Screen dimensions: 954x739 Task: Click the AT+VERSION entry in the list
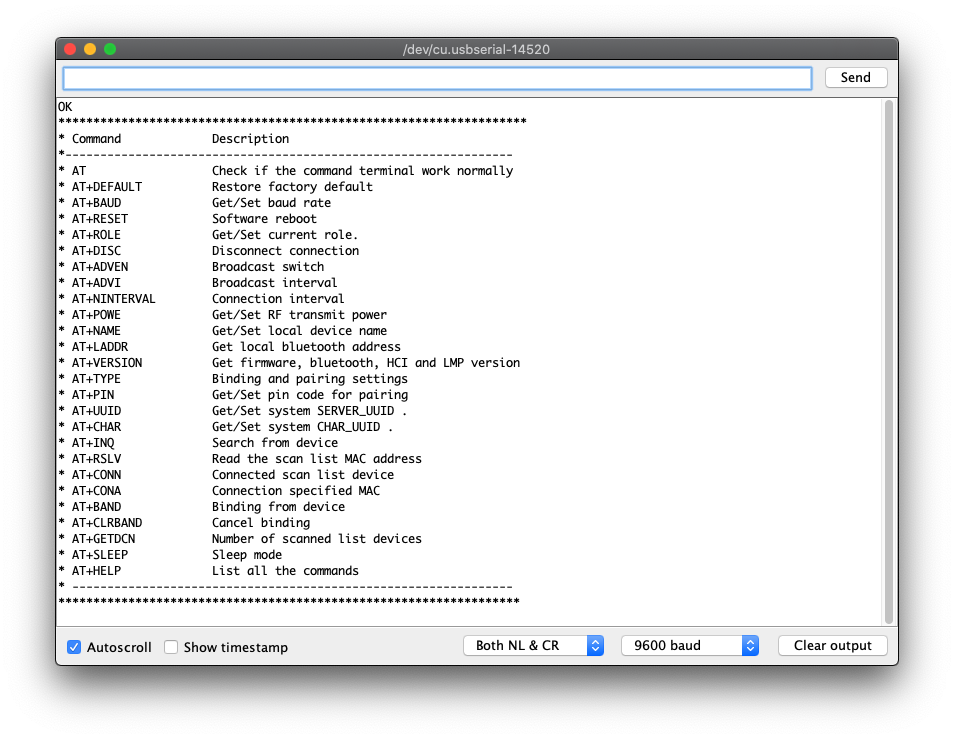click(106, 363)
